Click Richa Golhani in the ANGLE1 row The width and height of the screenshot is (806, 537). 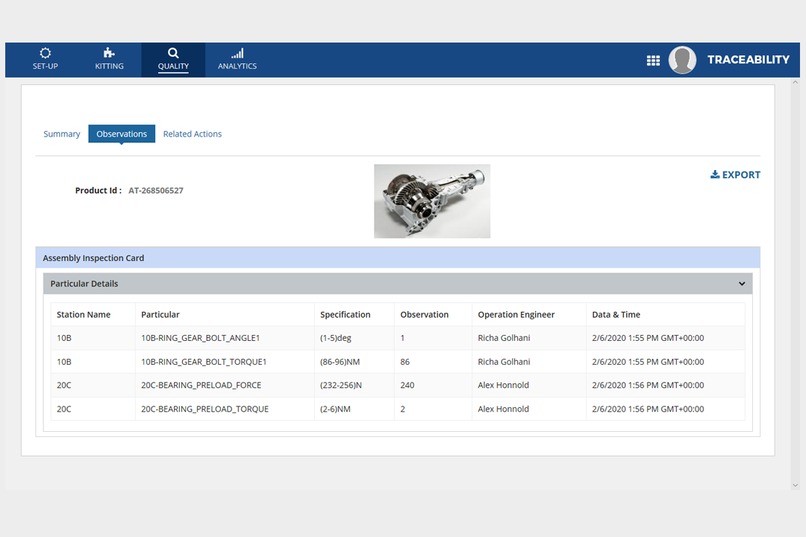point(504,338)
